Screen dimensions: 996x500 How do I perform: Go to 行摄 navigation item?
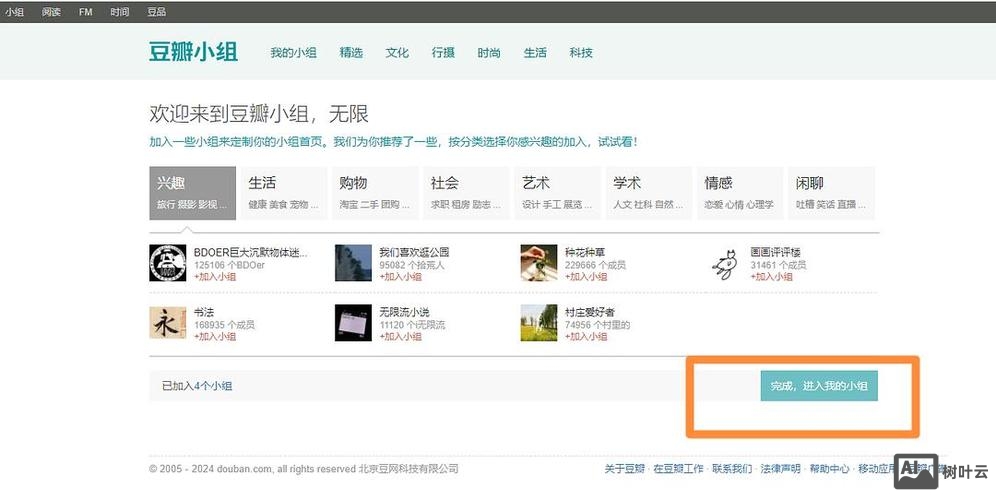[x=443, y=53]
